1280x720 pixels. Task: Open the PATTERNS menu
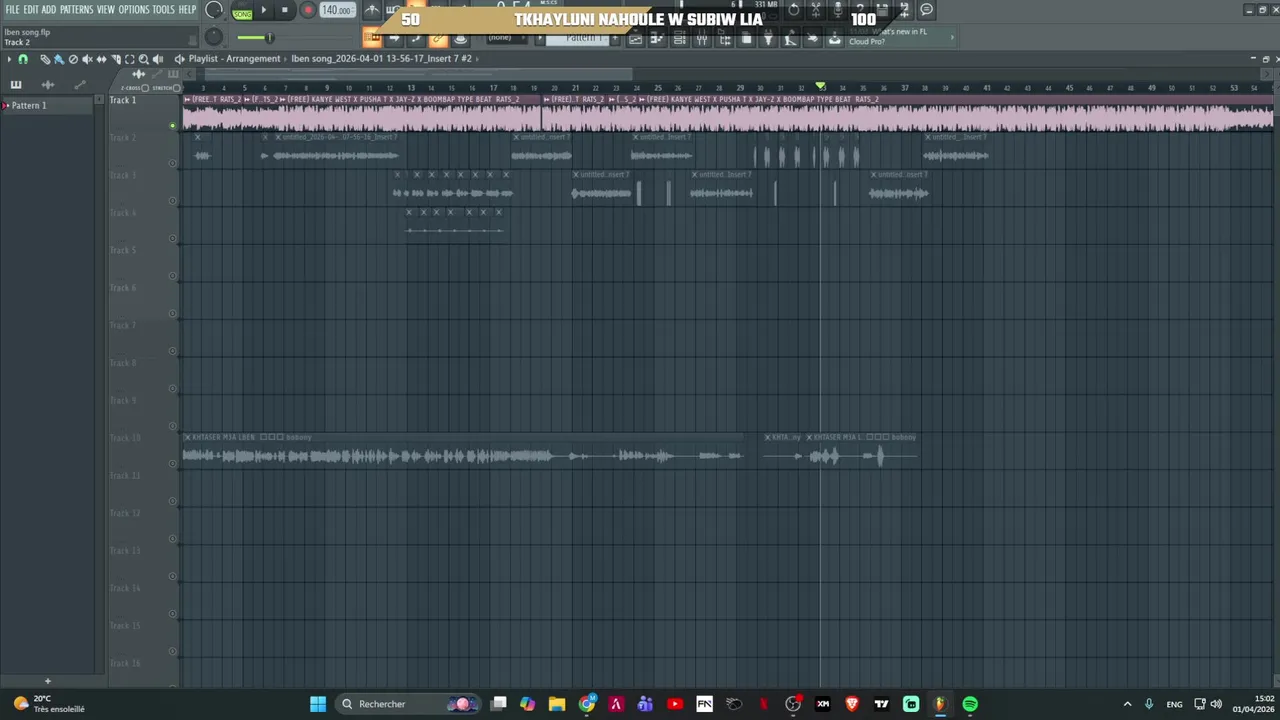pos(76,10)
